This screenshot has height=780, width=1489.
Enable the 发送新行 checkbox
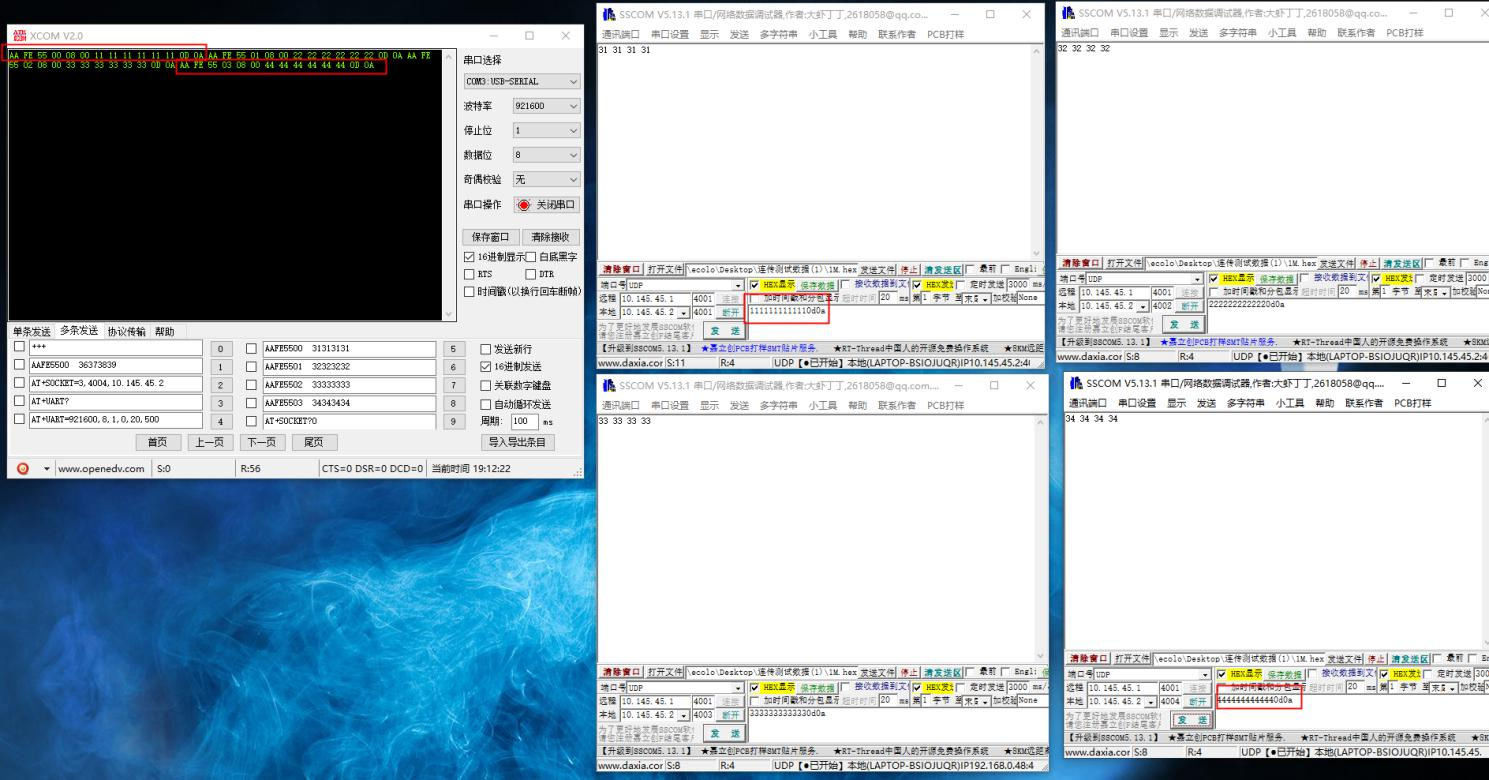pyautogui.click(x=486, y=349)
